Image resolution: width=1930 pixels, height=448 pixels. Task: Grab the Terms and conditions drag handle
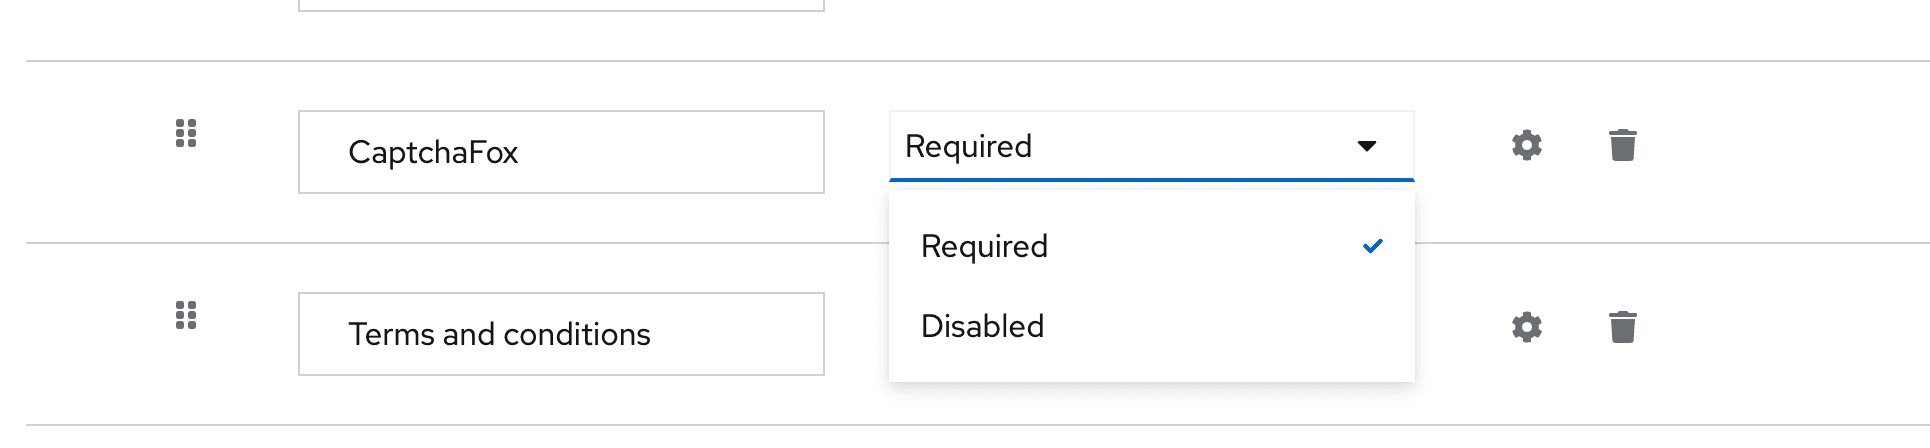pyautogui.click(x=186, y=315)
